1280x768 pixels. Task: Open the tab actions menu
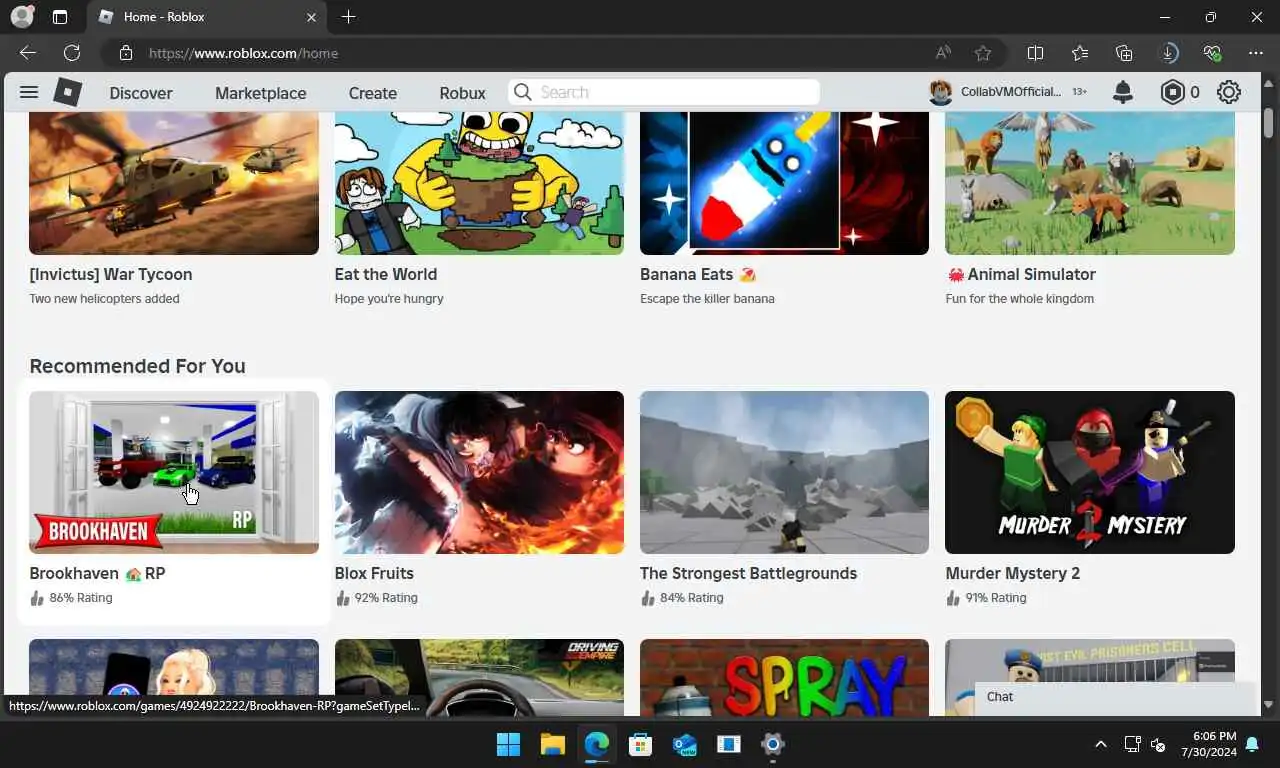(x=60, y=17)
